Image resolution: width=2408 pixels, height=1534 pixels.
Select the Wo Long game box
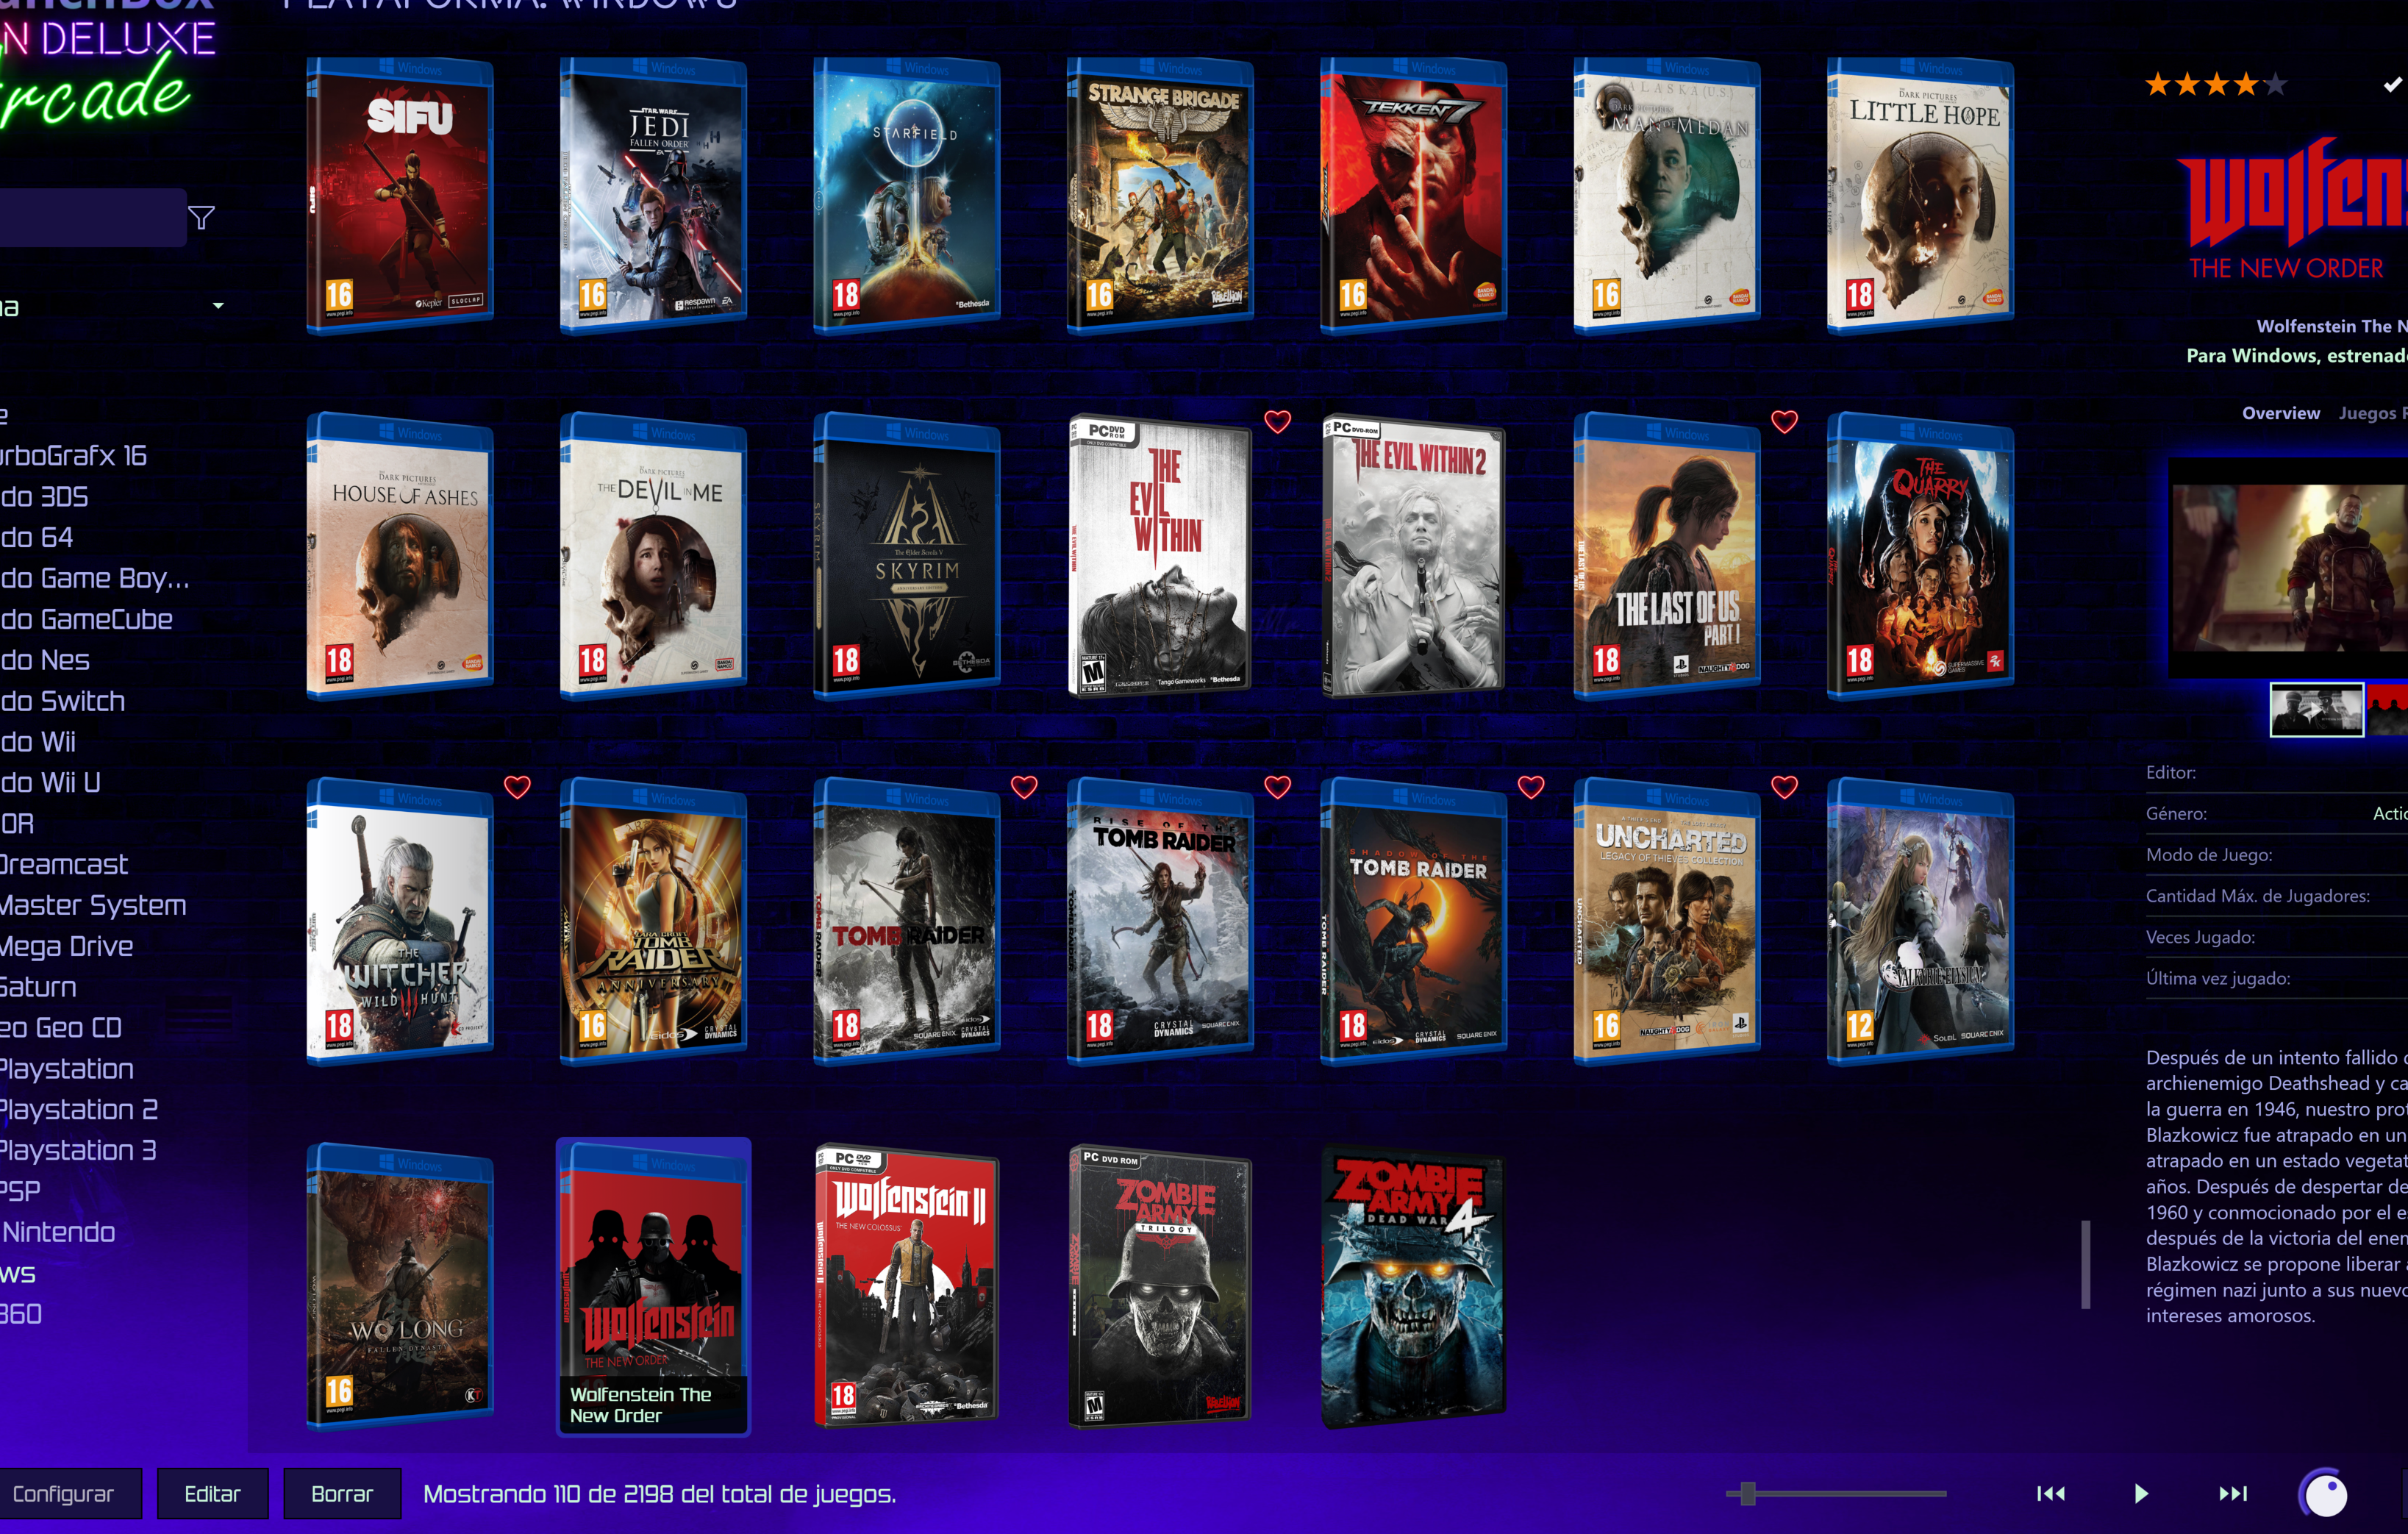coord(400,1287)
